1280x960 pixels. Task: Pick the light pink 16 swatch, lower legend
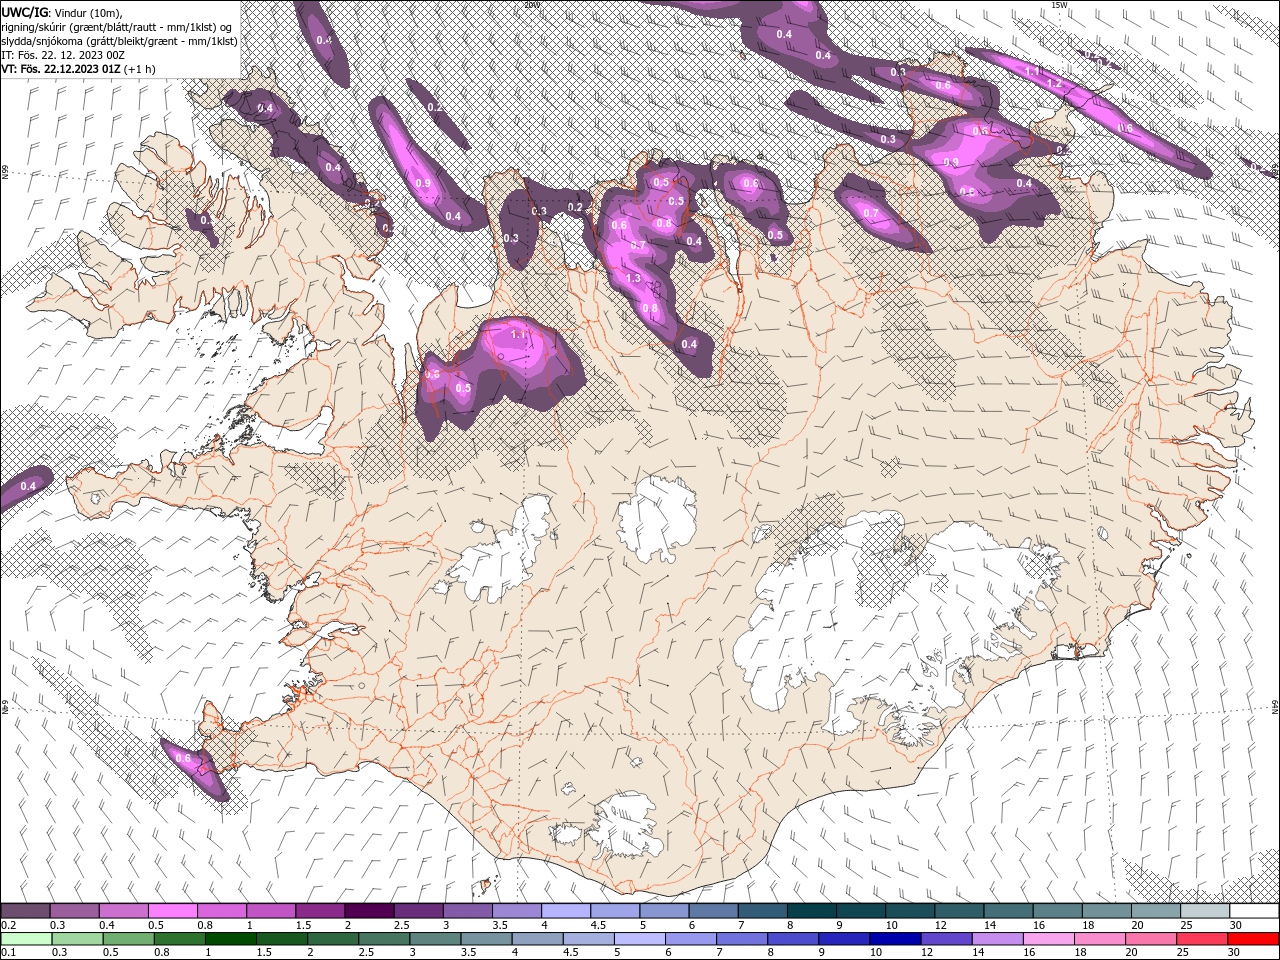pyautogui.click(x=1048, y=939)
